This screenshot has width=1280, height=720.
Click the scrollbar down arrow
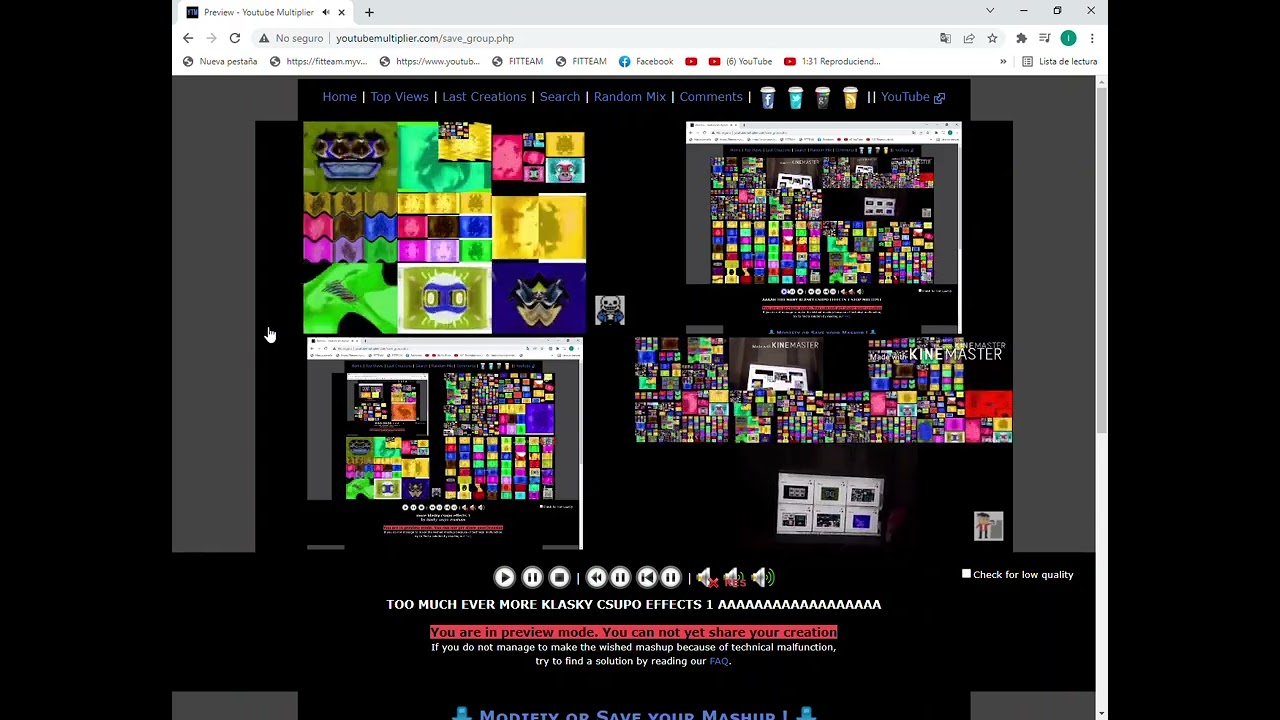tap(1101, 713)
